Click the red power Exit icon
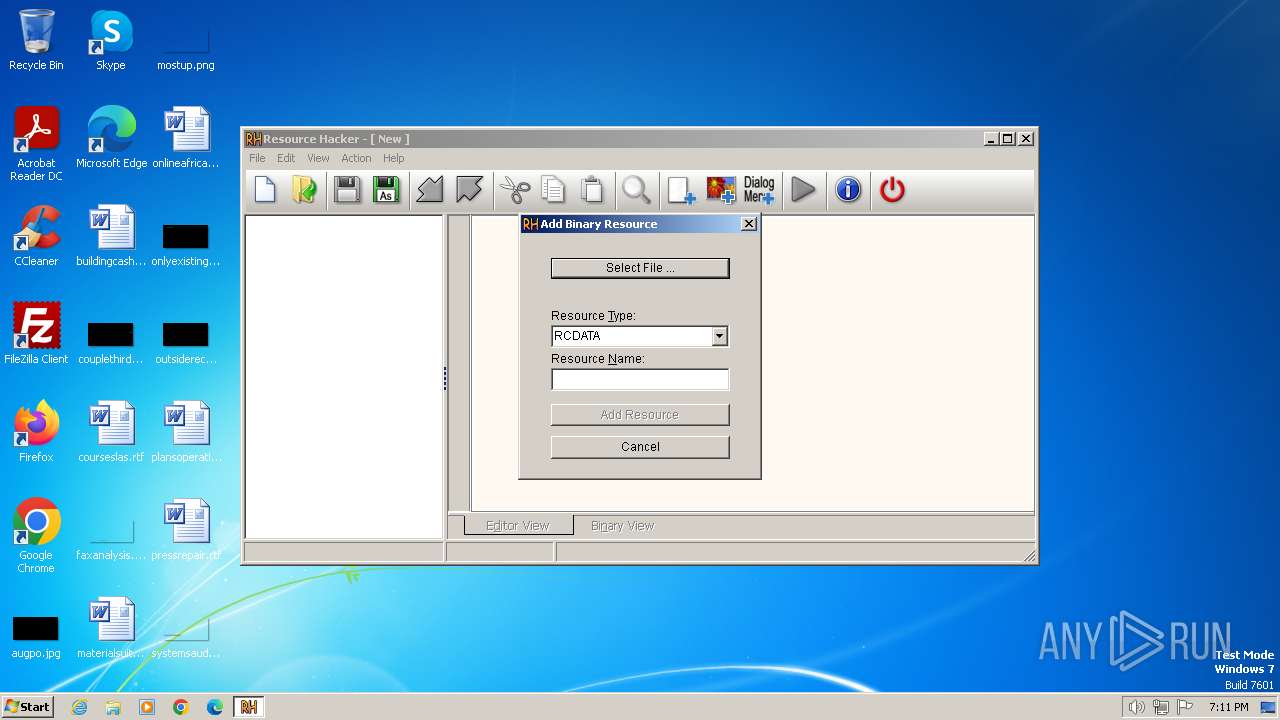 click(x=892, y=189)
